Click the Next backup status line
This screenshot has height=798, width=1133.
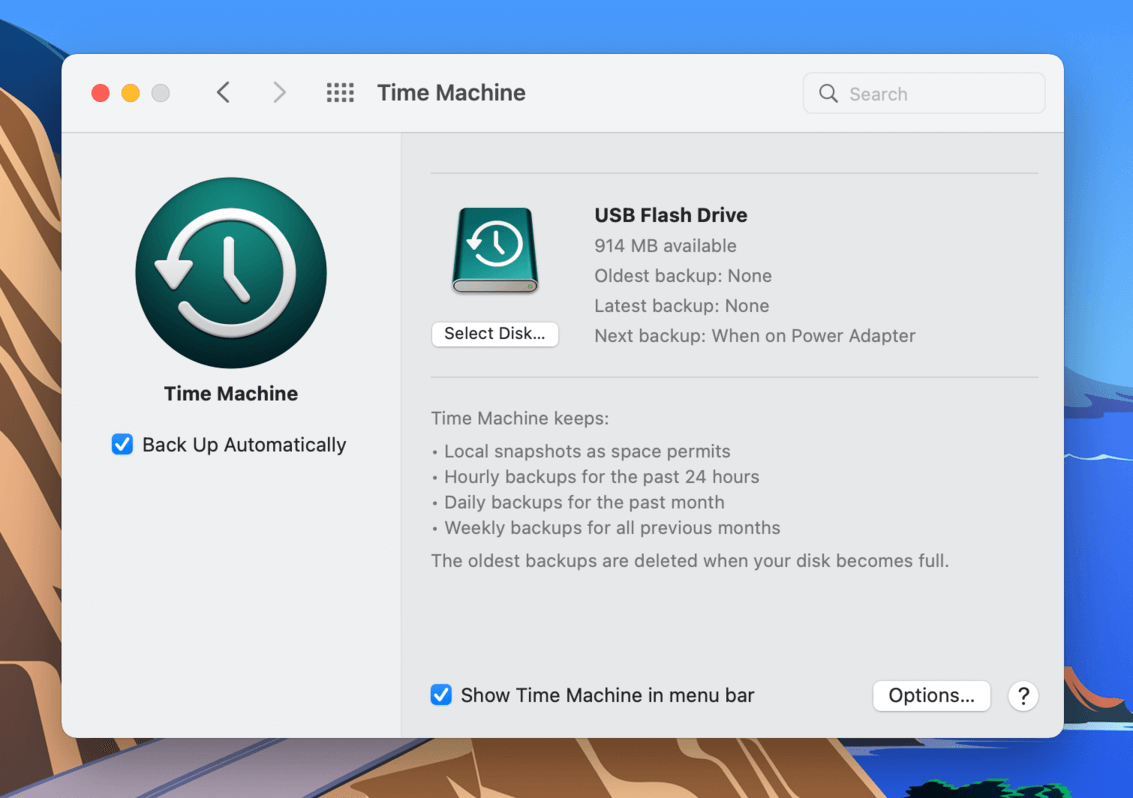pos(755,336)
